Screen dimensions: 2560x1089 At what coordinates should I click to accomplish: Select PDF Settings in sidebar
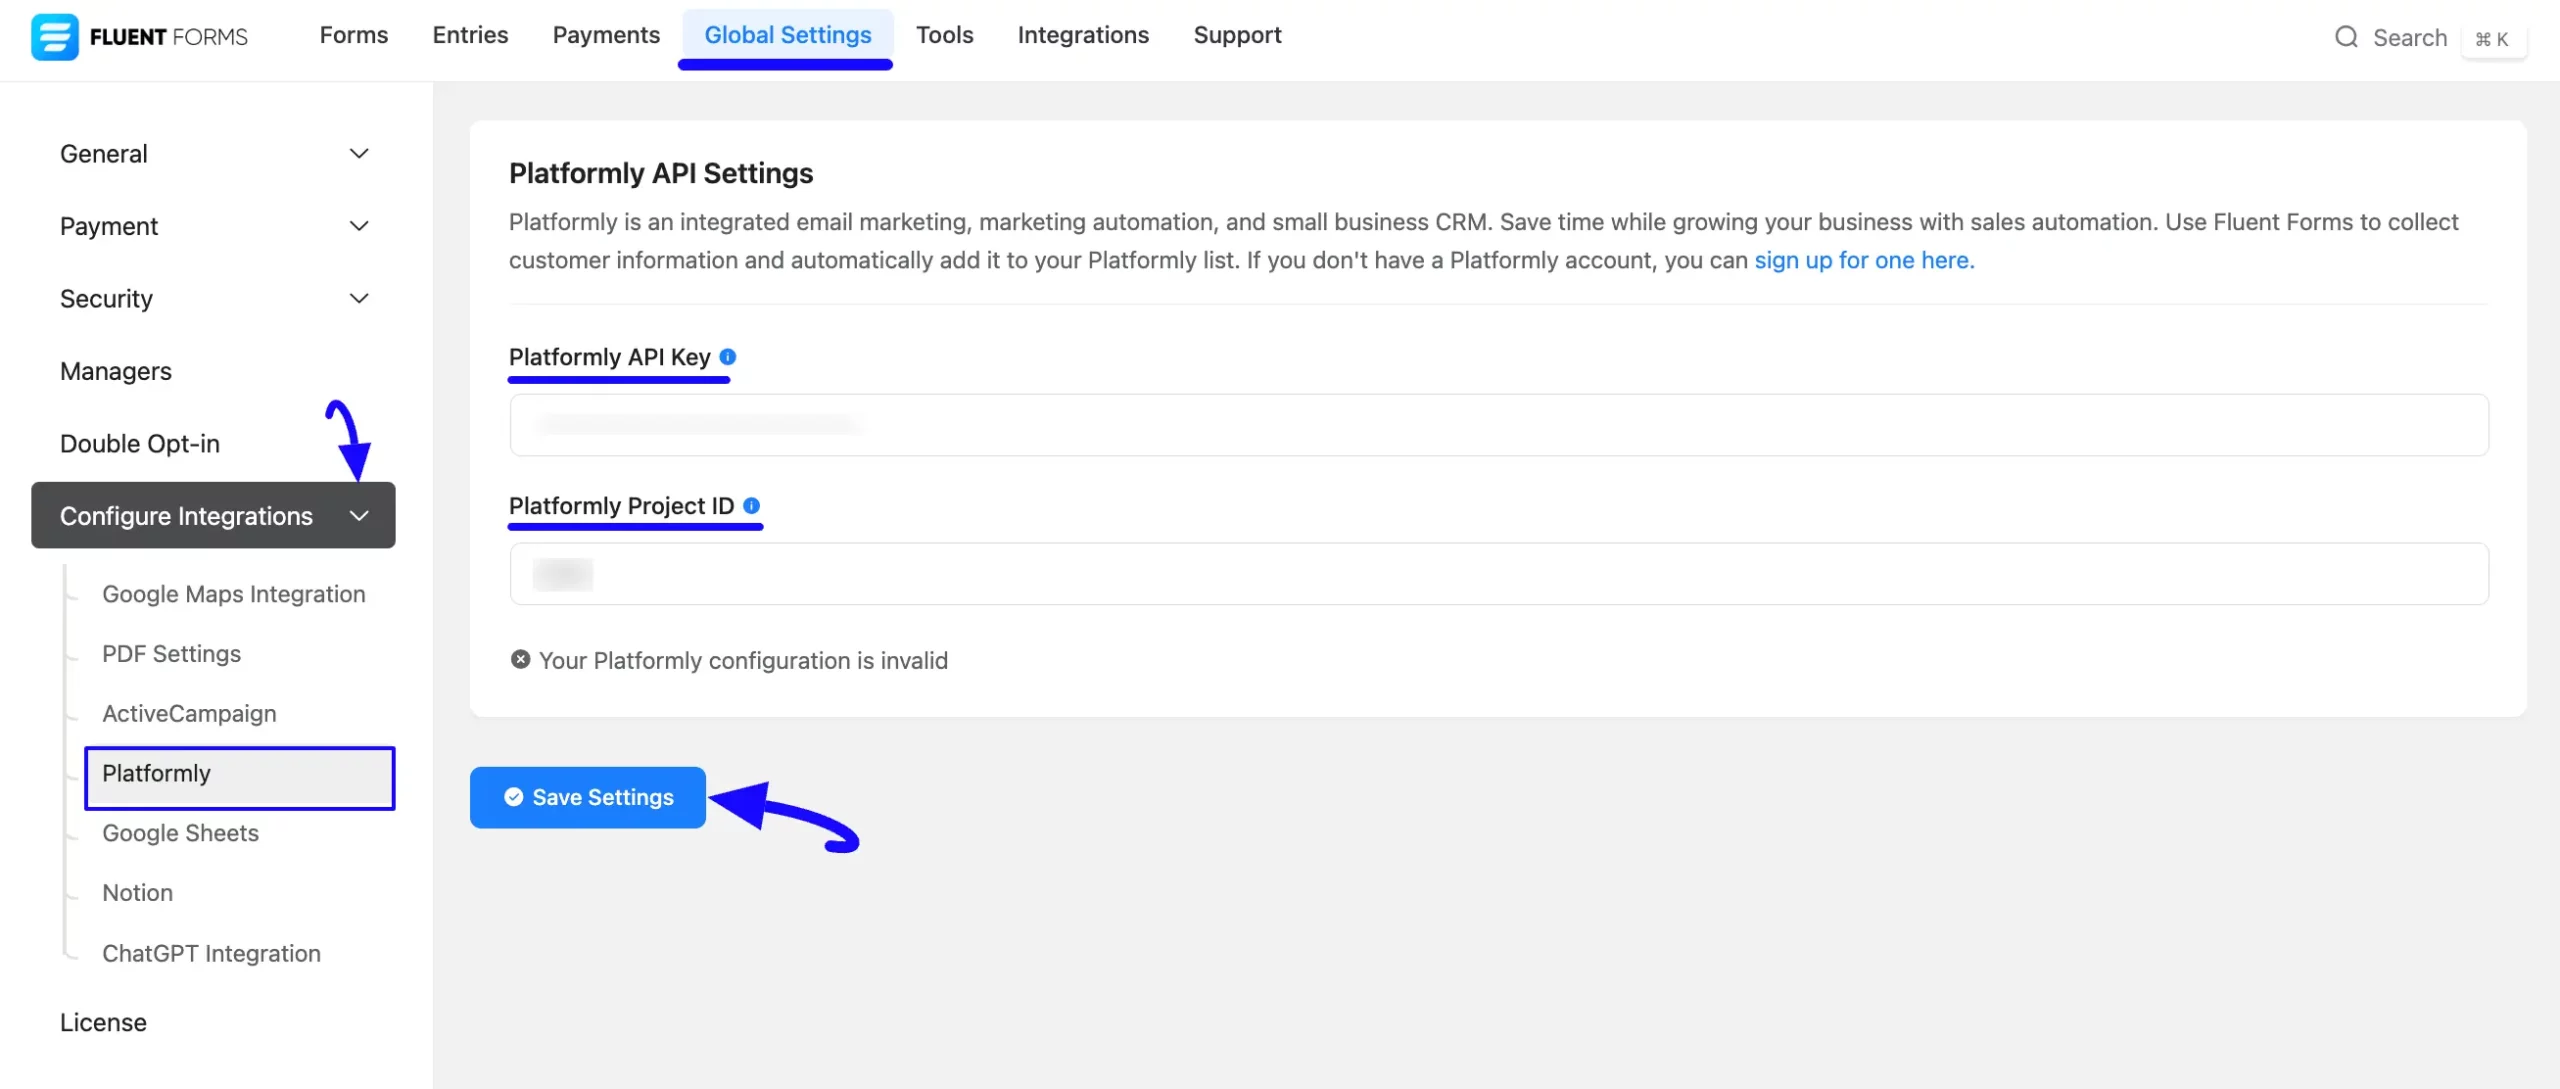(x=171, y=654)
